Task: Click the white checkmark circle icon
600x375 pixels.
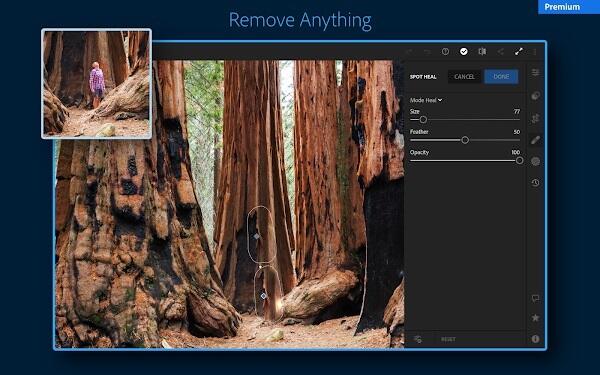Action: (463, 51)
